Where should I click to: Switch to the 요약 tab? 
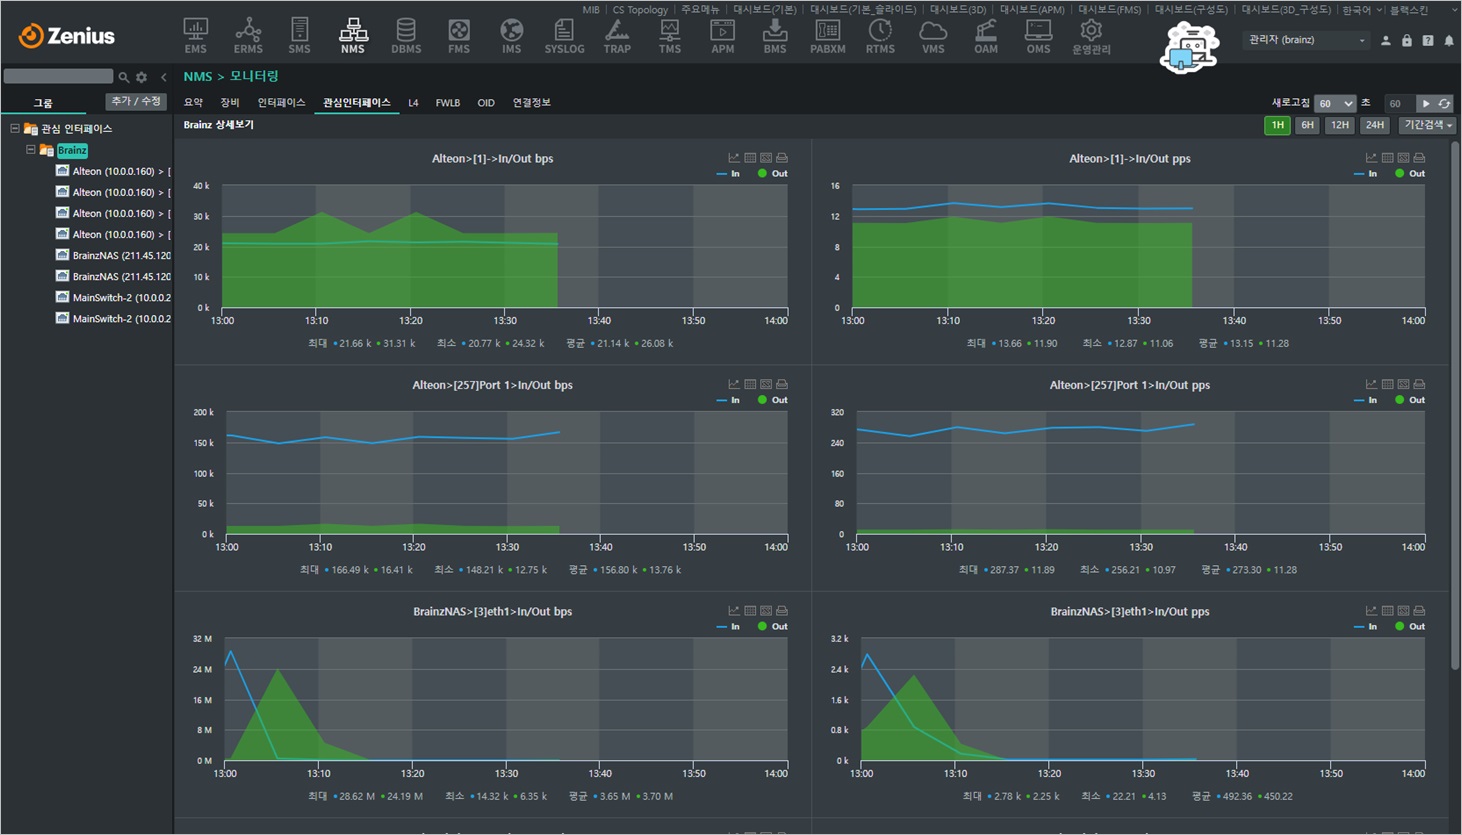(193, 103)
